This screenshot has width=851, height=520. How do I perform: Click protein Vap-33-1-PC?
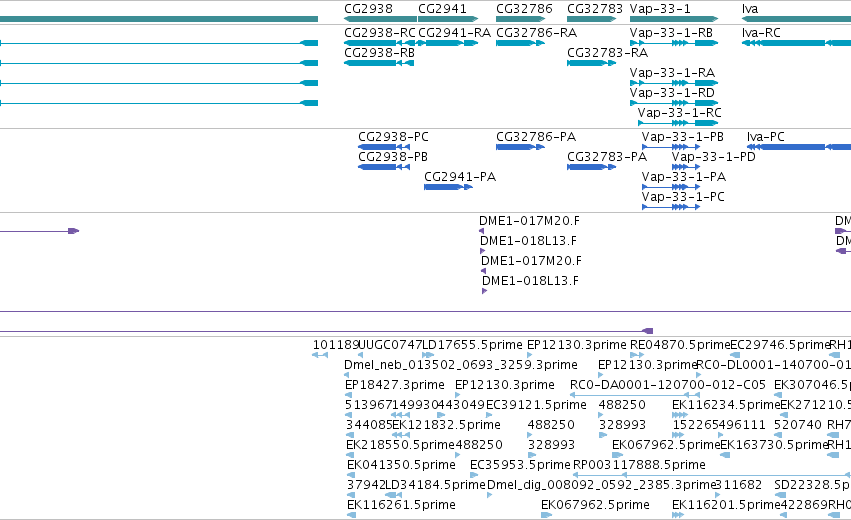point(671,207)
